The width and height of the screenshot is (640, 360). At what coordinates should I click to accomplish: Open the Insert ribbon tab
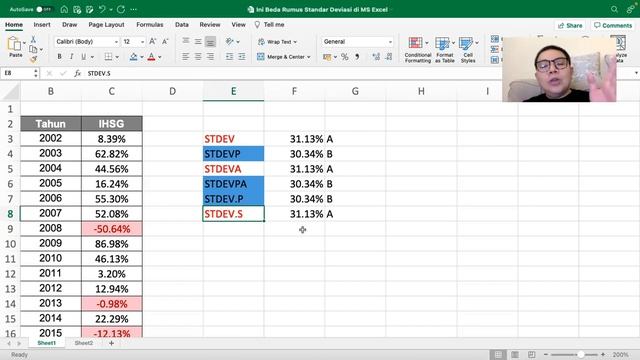[42, 24]
